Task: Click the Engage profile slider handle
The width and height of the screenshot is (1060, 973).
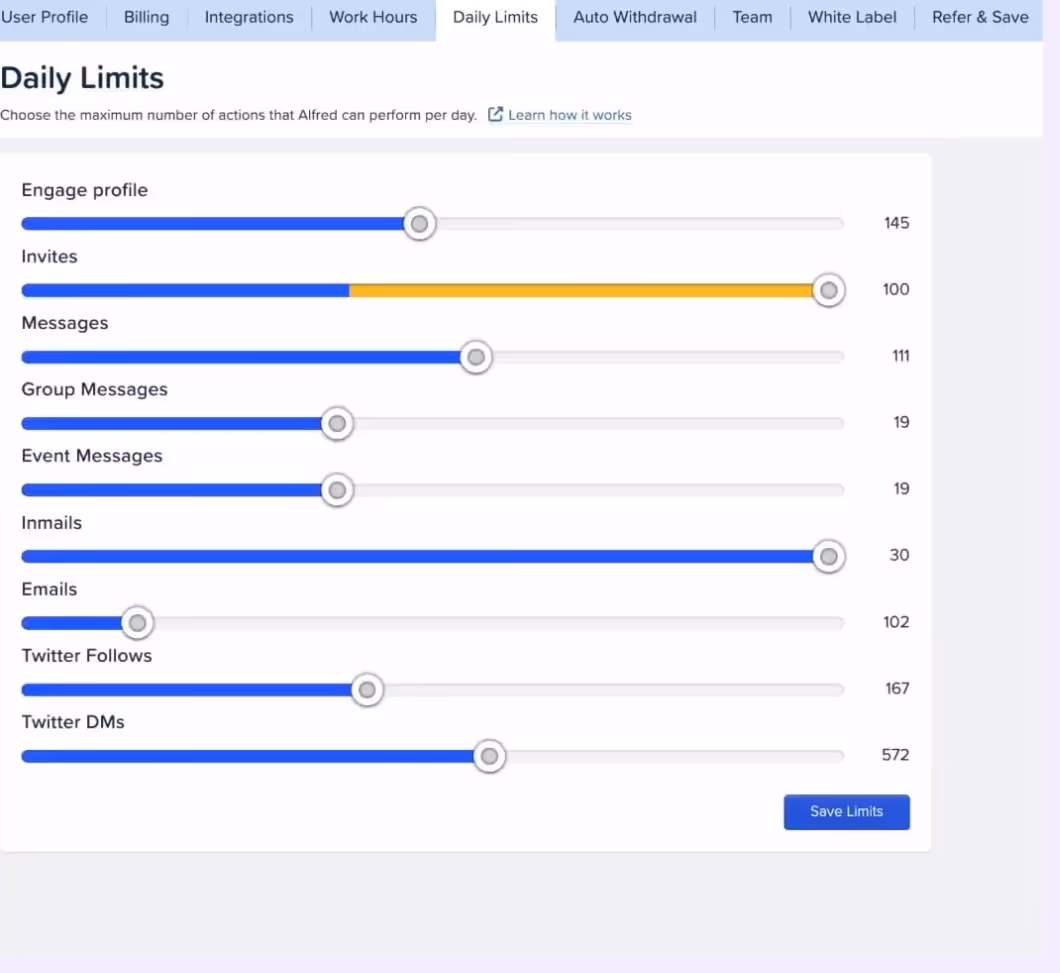Action: [x=419, y=224]
